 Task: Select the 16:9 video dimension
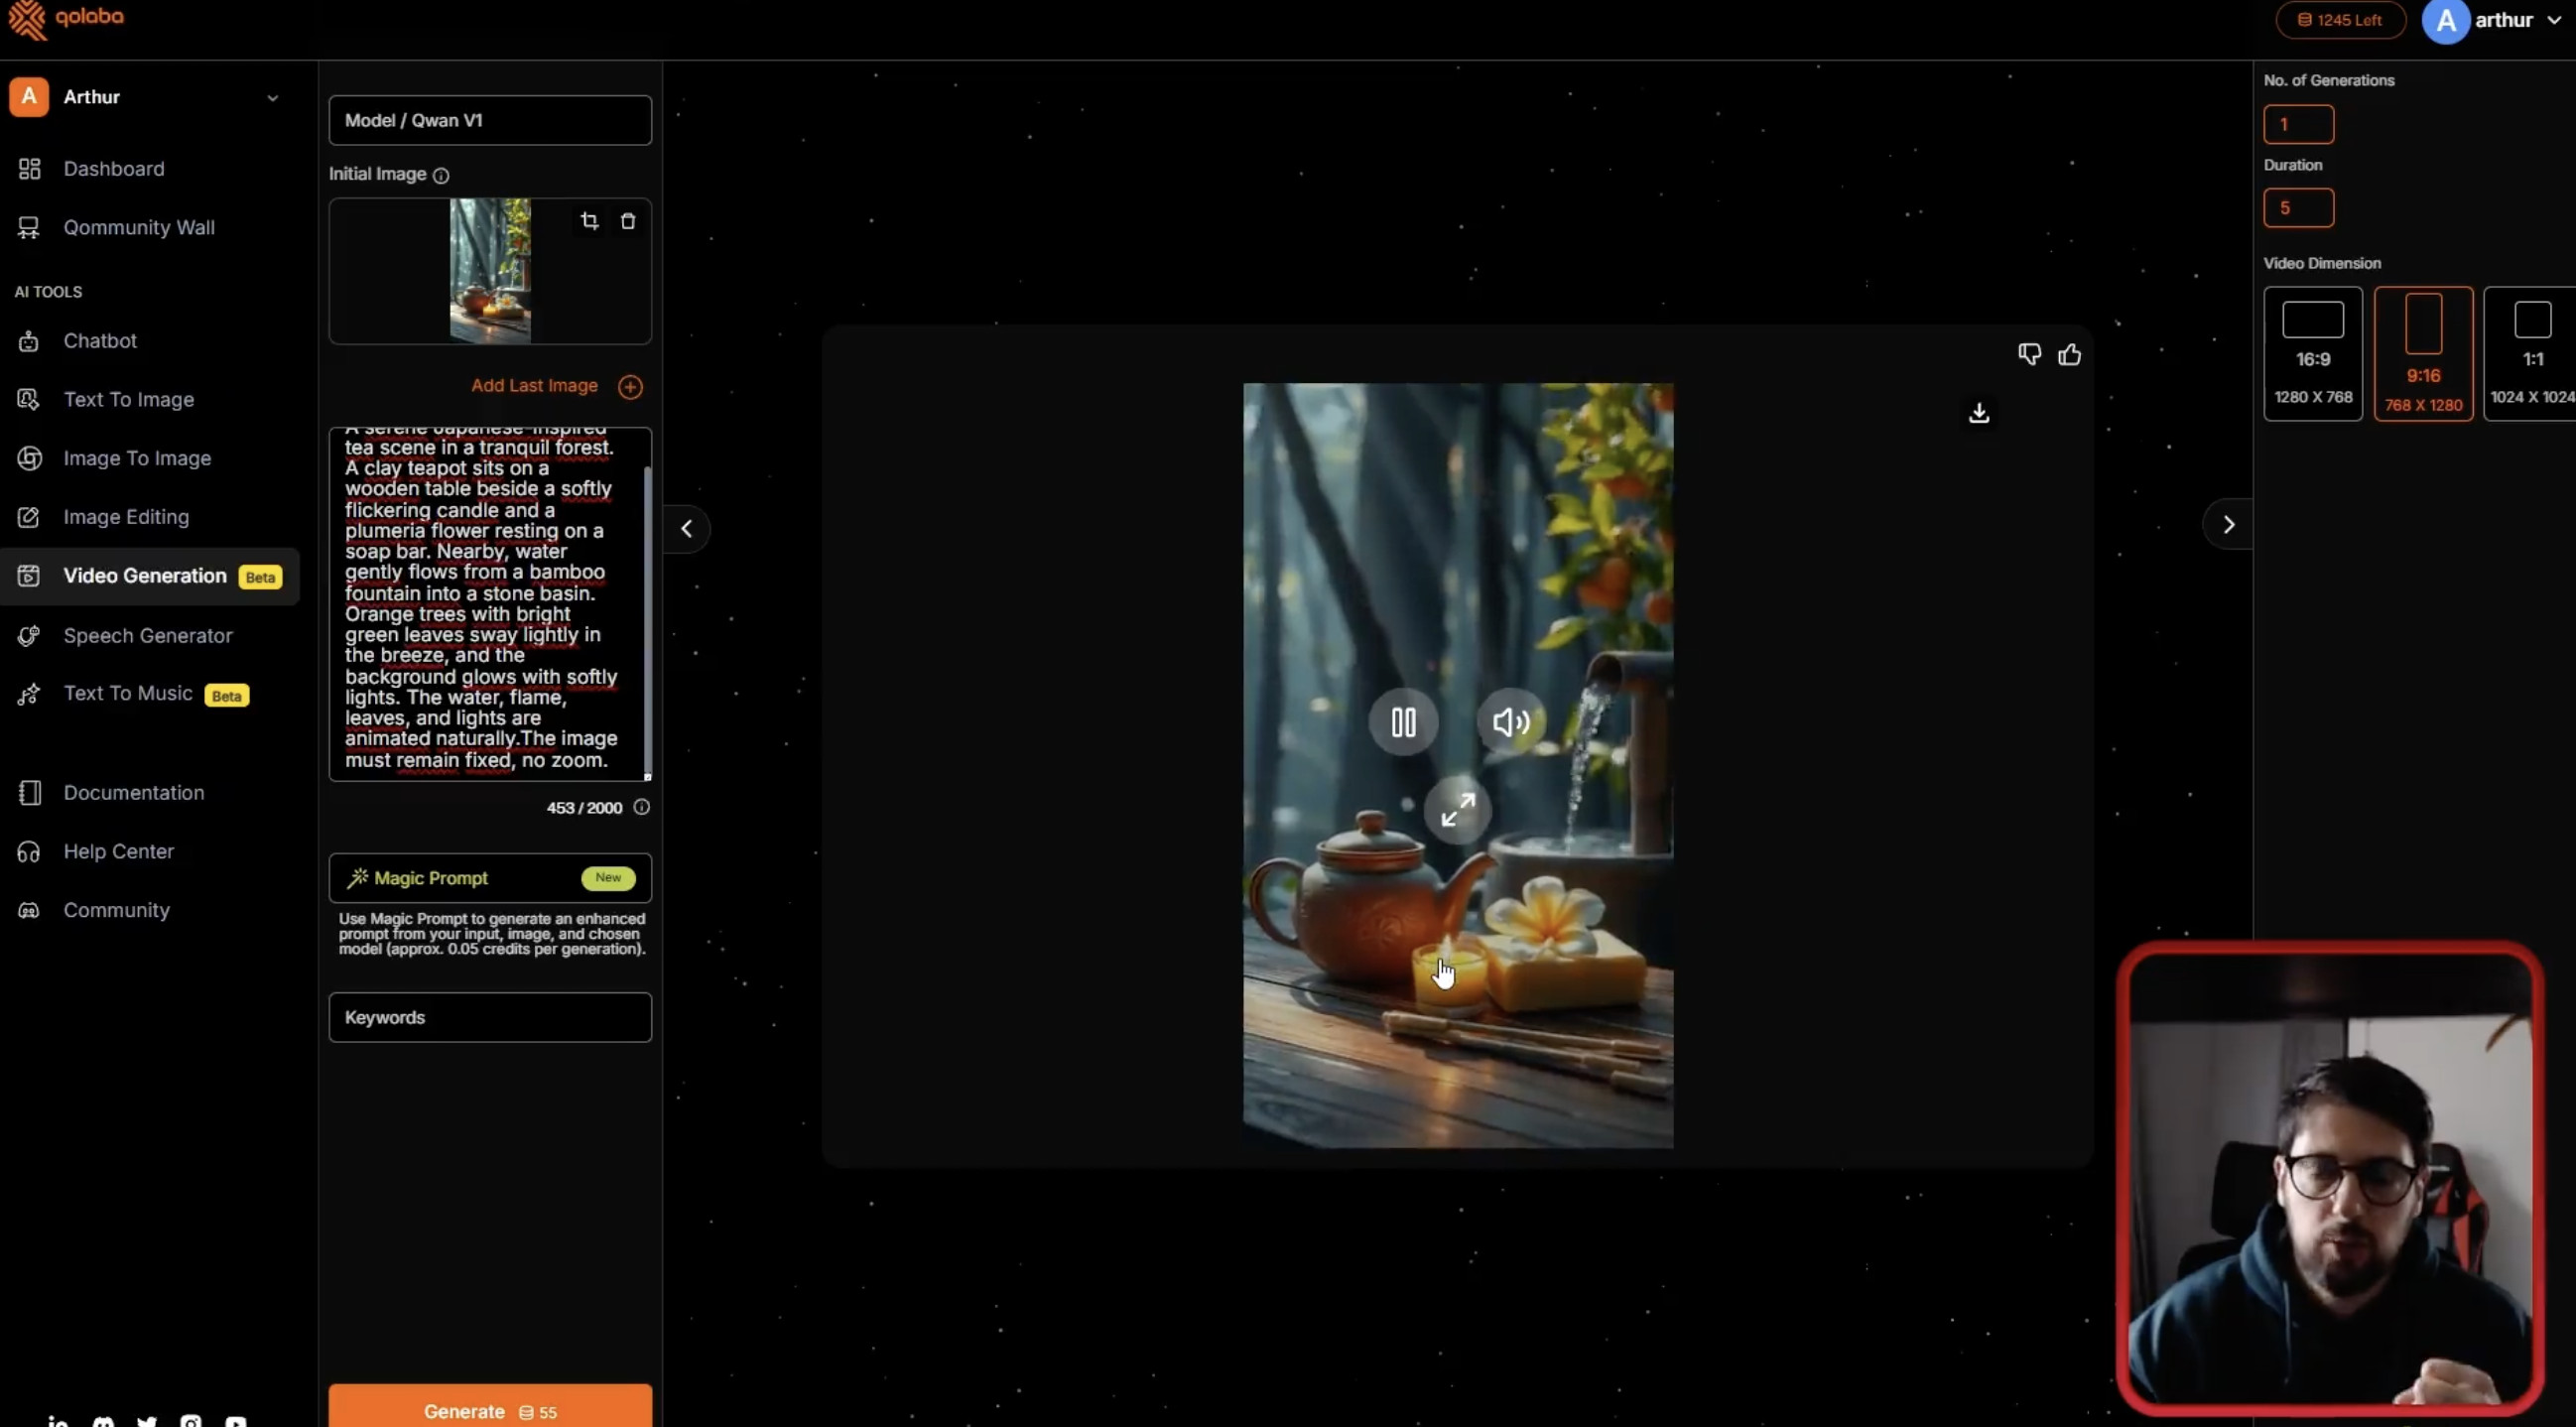point(2312,354)
